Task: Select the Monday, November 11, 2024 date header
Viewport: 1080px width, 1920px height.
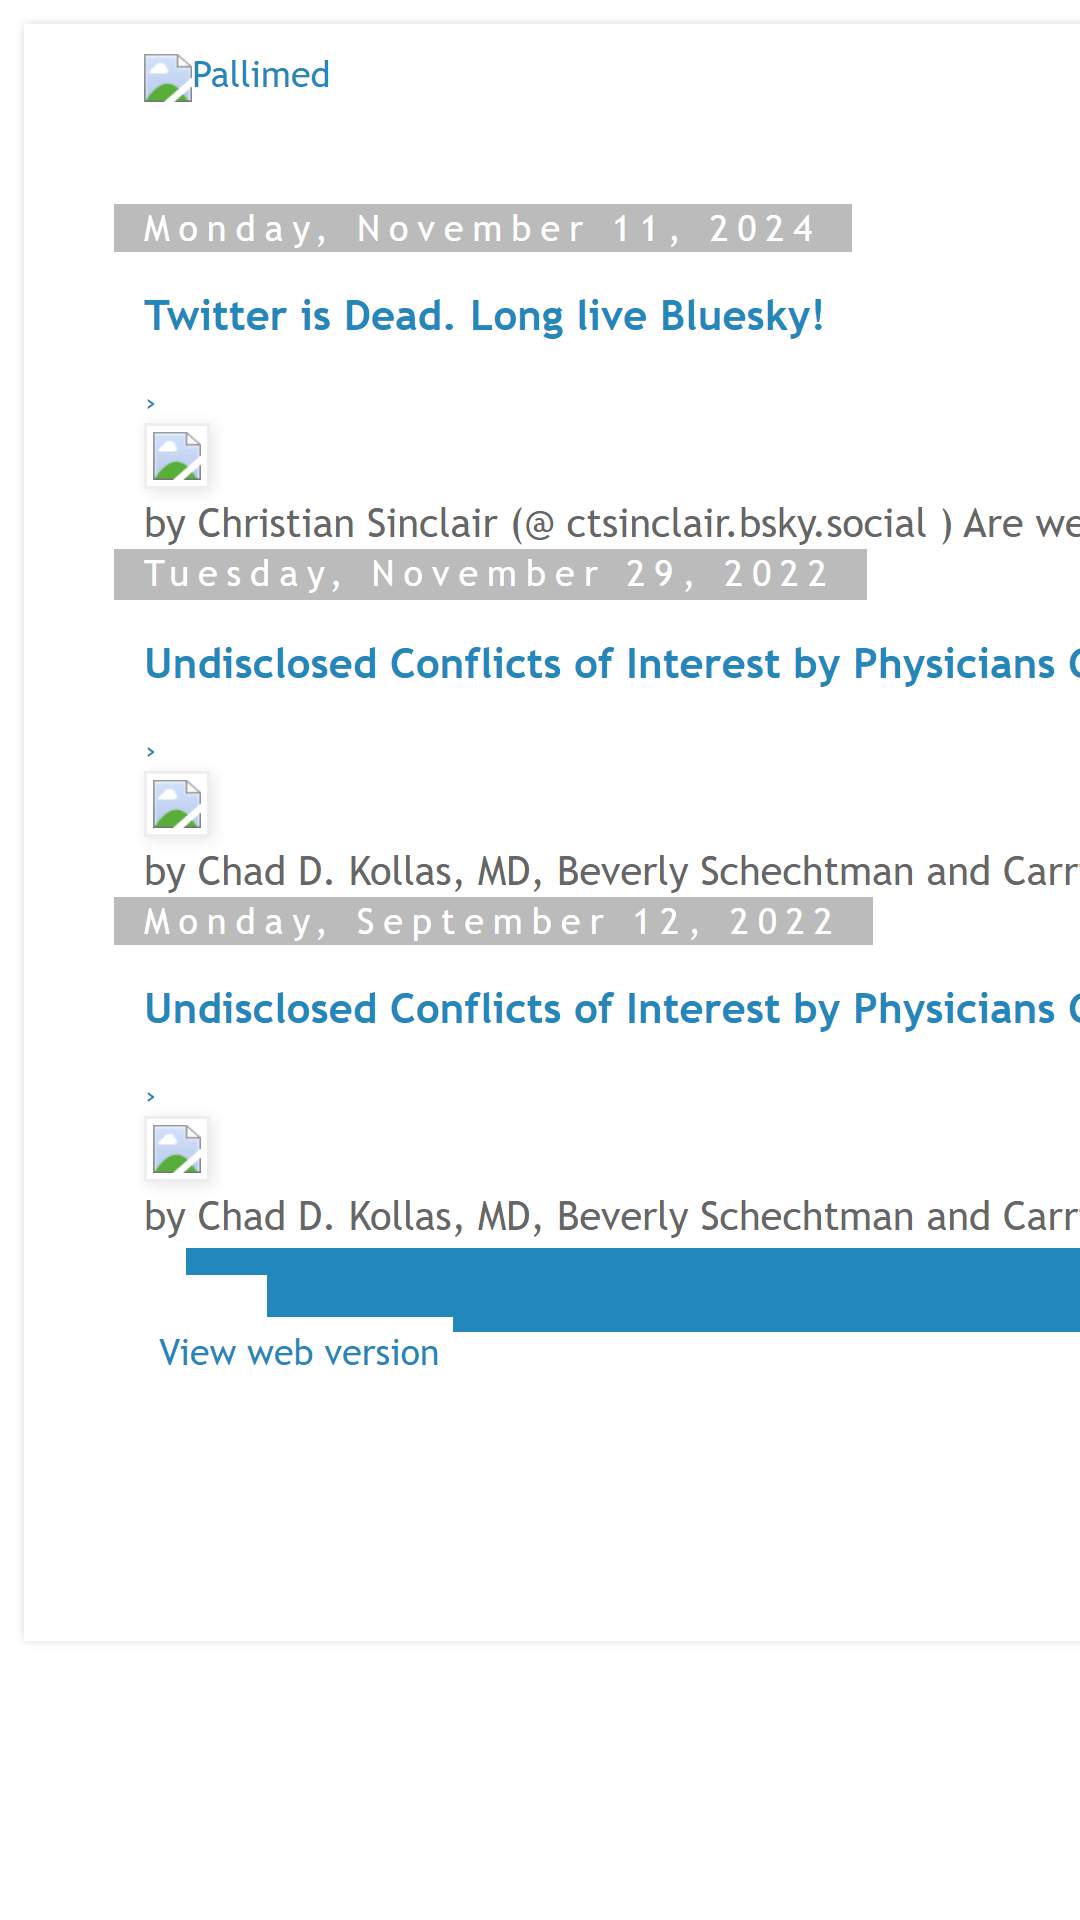Action: click(483, 228)
